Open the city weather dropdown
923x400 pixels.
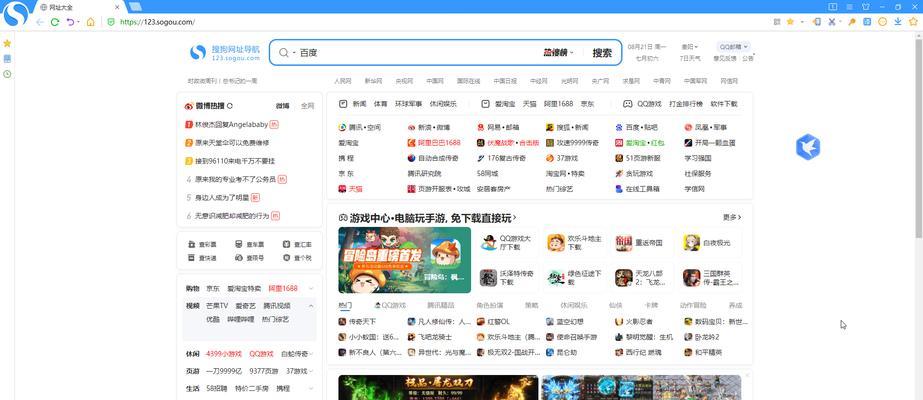click(x=690, y=46)
